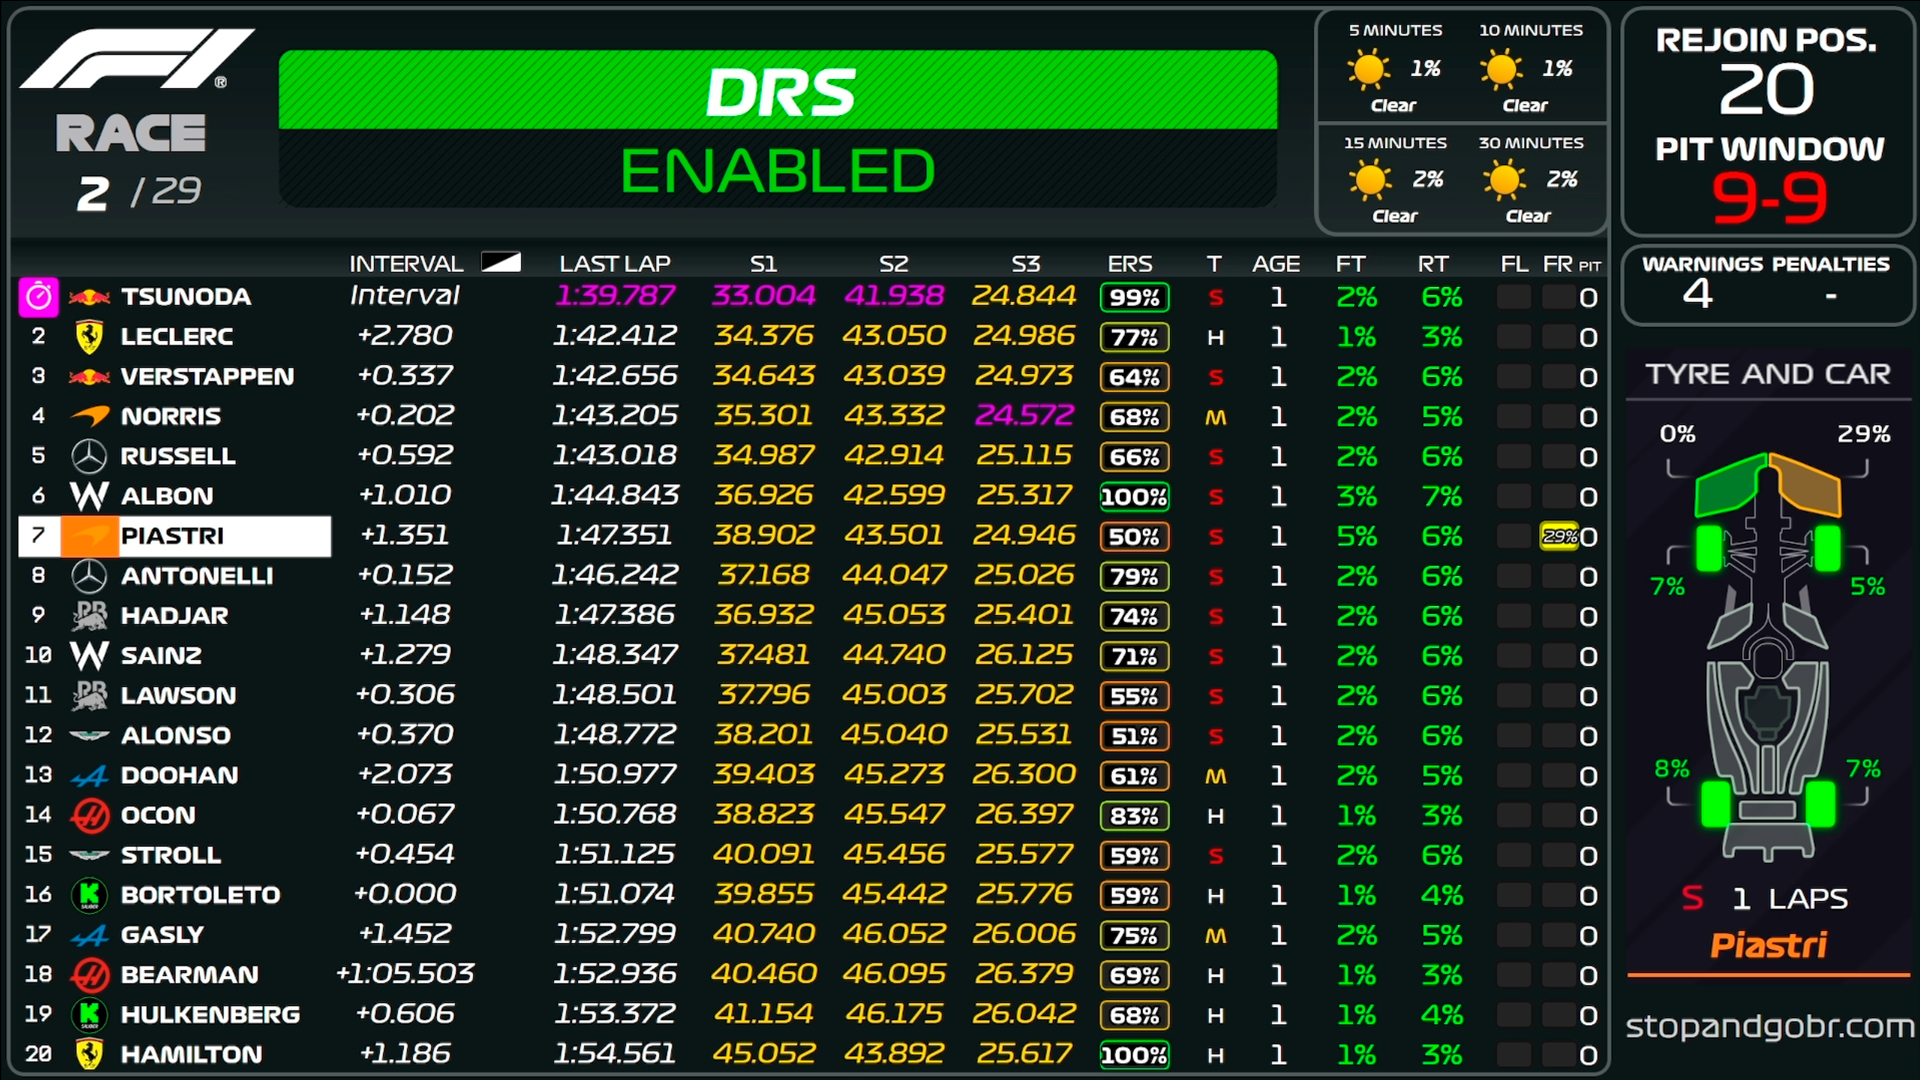Select the AGE column header
1920x1080 pixels.
tap(1276, 263)
